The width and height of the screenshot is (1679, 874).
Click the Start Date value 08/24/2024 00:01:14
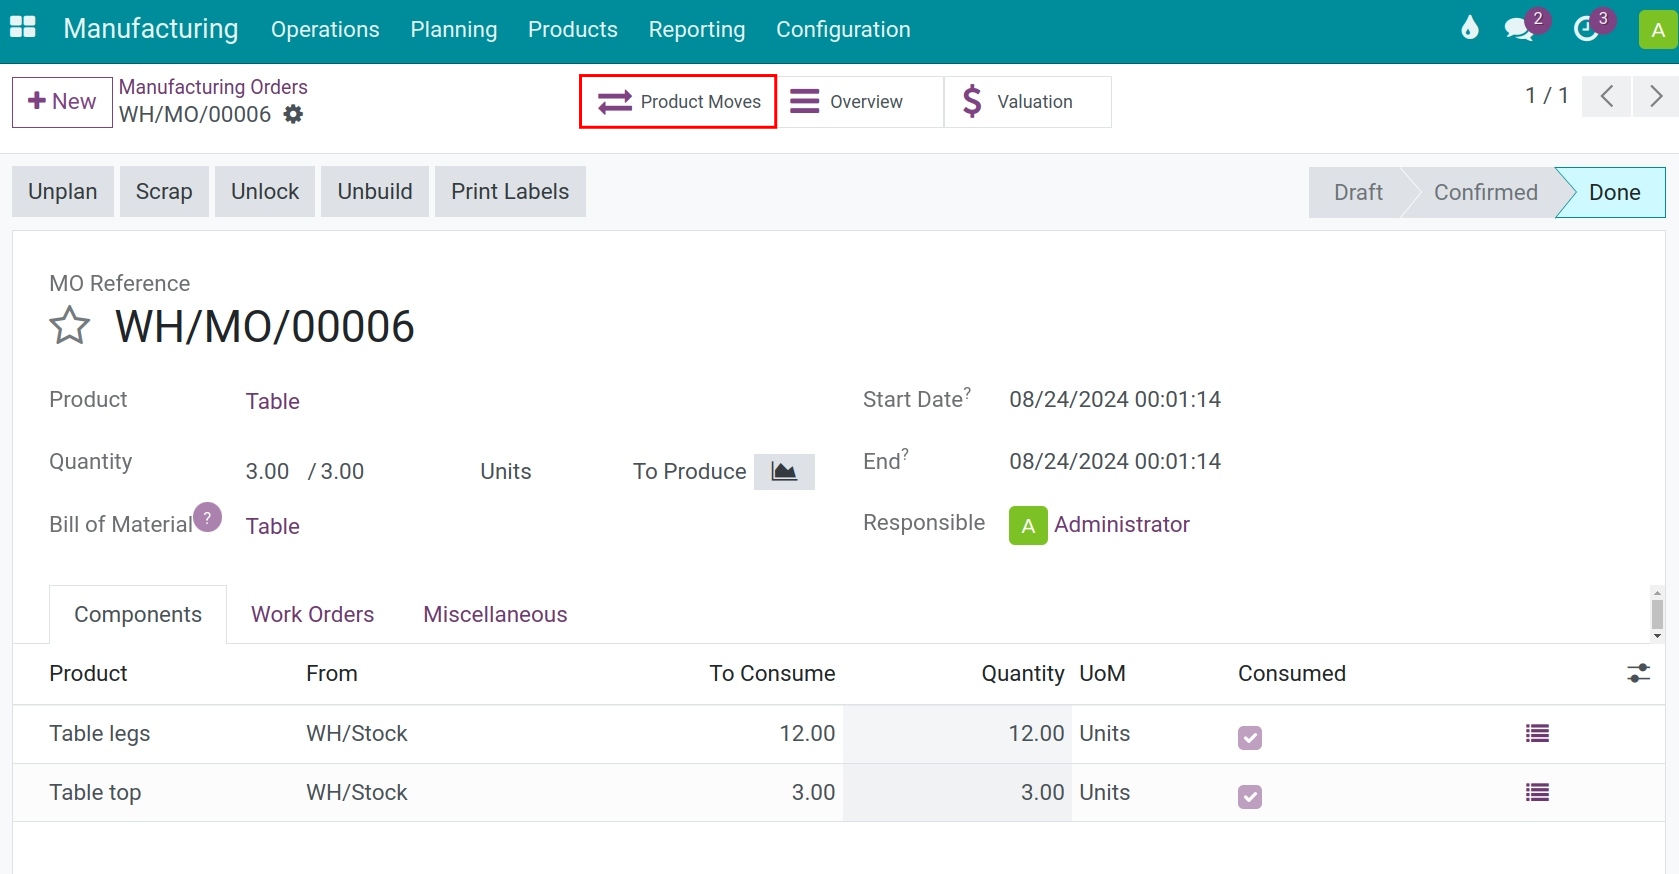click(x=1115, y=400)
